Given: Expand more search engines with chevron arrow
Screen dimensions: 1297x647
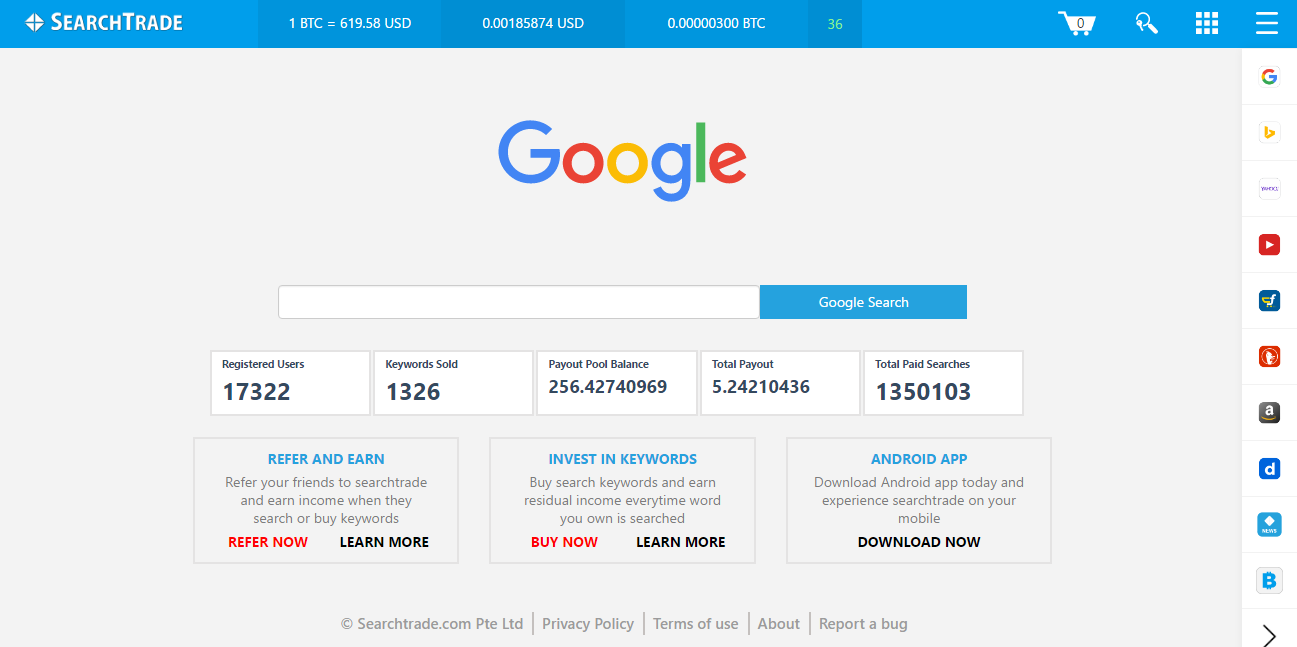Looking at the screenshot, I should (1269, 634).
